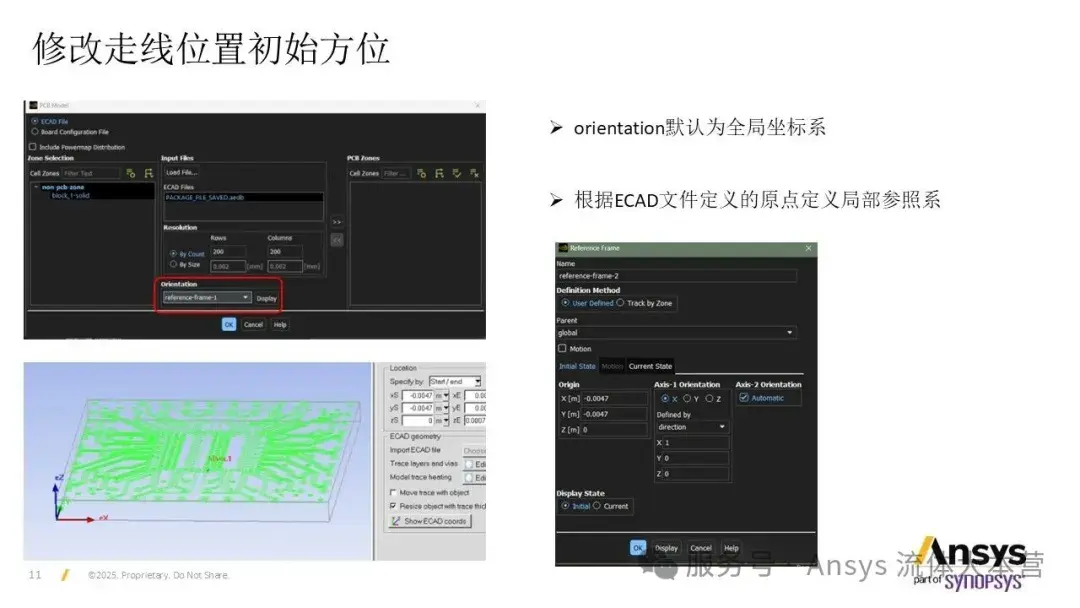Select Track by Zone definition method
Screen dimensions: 1080x608
click(x=621, y=303)
